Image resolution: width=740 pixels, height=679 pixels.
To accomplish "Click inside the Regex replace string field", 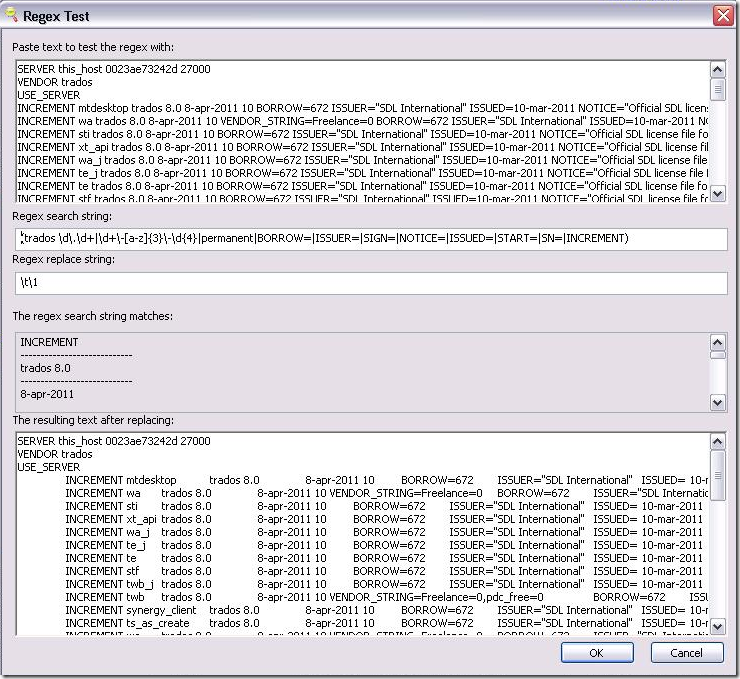I will click(371, 283).
